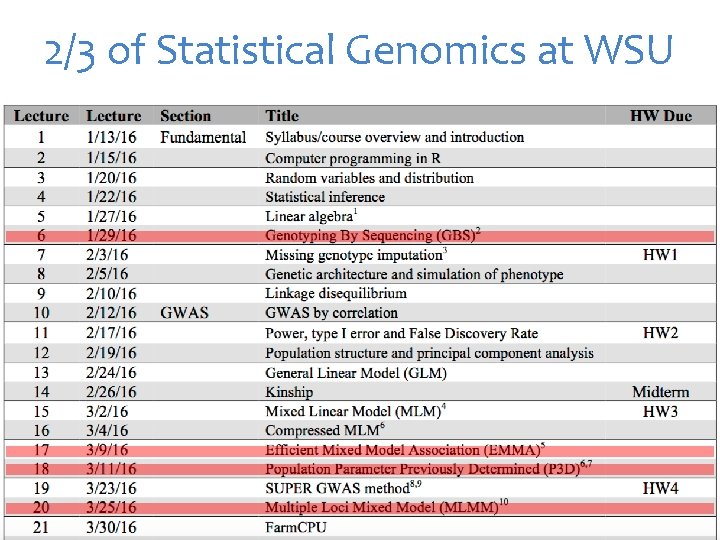The width and height of the screenshot is (720, 540).
Task: Click the "Title" column header
Action: tap(282, 116)
